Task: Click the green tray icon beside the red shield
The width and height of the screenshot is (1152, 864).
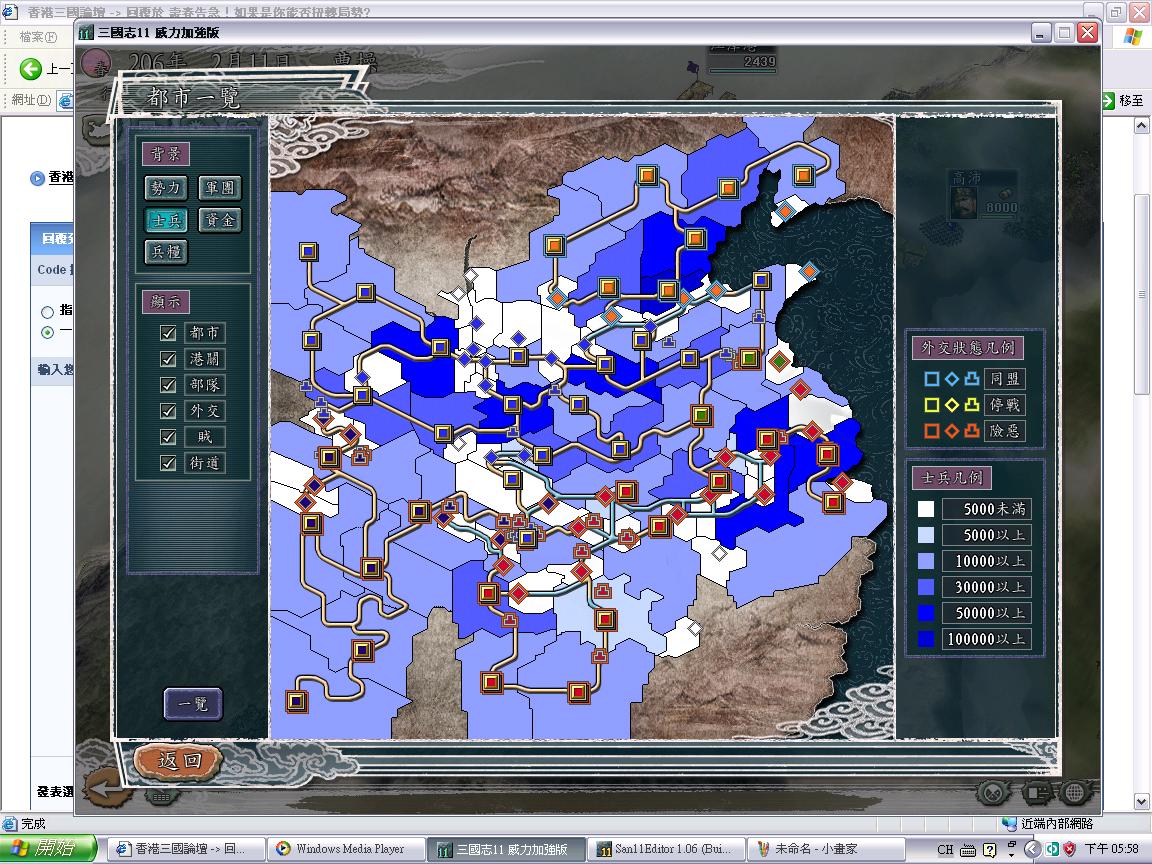Action: (x=1052, y=849)
